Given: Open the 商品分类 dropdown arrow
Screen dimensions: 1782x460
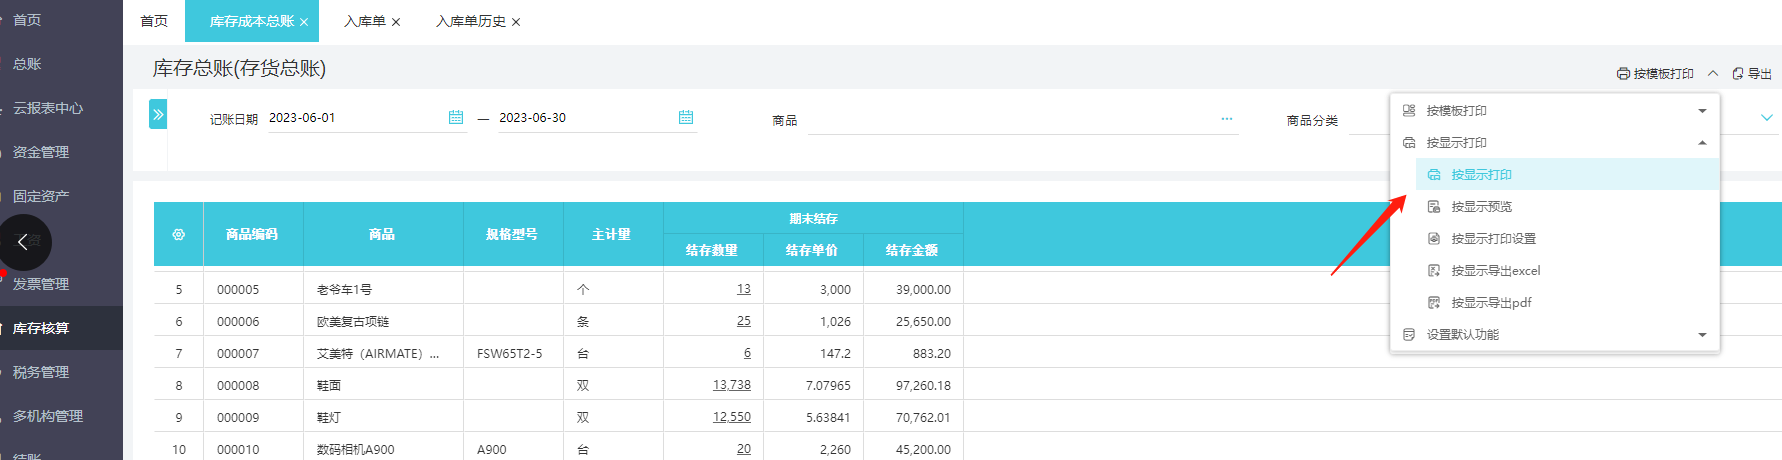Looking at the screenshot, I should click(1766, 118).
